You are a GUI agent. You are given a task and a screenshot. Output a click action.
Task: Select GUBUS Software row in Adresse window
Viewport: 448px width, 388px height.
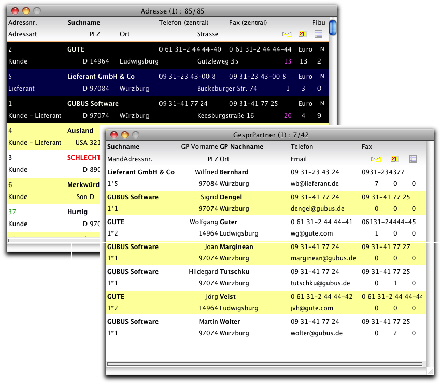click(x=168, y=110)
